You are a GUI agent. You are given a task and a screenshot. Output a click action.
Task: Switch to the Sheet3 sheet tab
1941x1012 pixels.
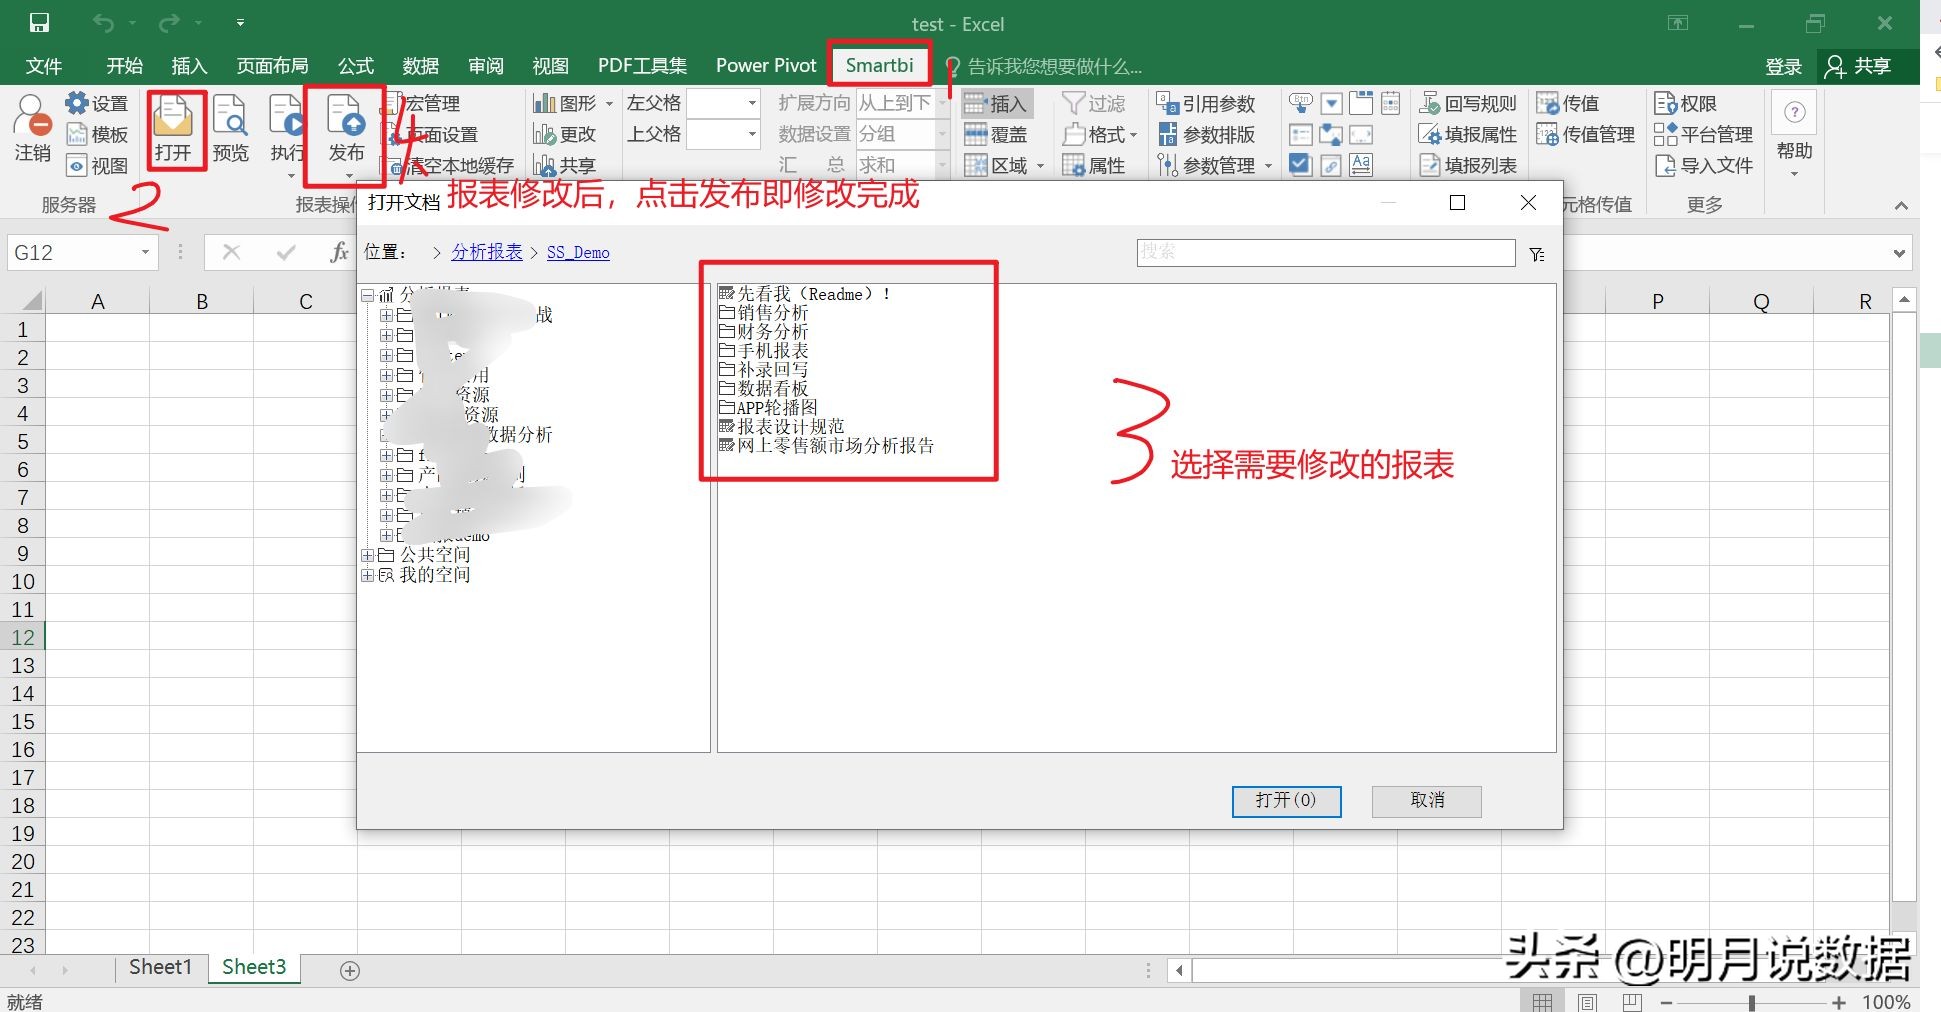click(253, 967)
